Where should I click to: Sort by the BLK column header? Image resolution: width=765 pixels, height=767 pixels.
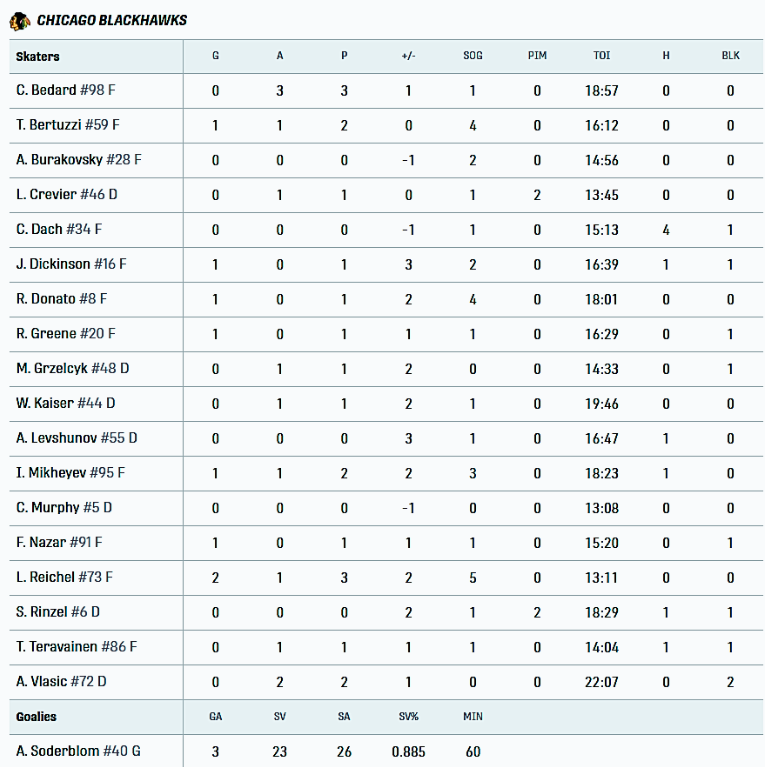(x=731, y=56)
